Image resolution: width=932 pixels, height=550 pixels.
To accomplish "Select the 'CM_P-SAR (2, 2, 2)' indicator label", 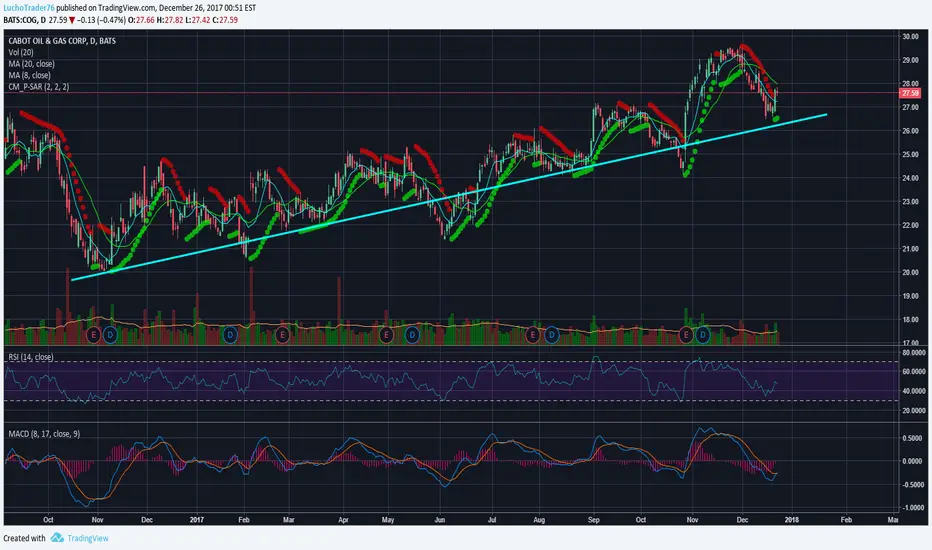I will coord(38,87).
